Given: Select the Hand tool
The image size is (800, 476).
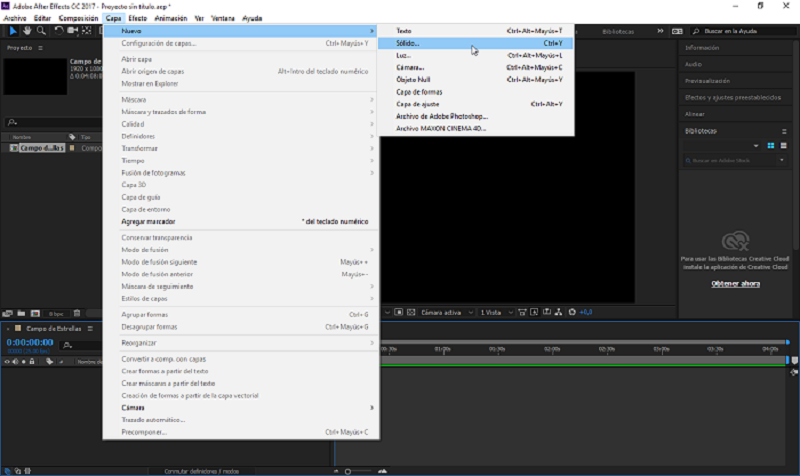Looking at the screenshot, I should (x=27, y=31).
